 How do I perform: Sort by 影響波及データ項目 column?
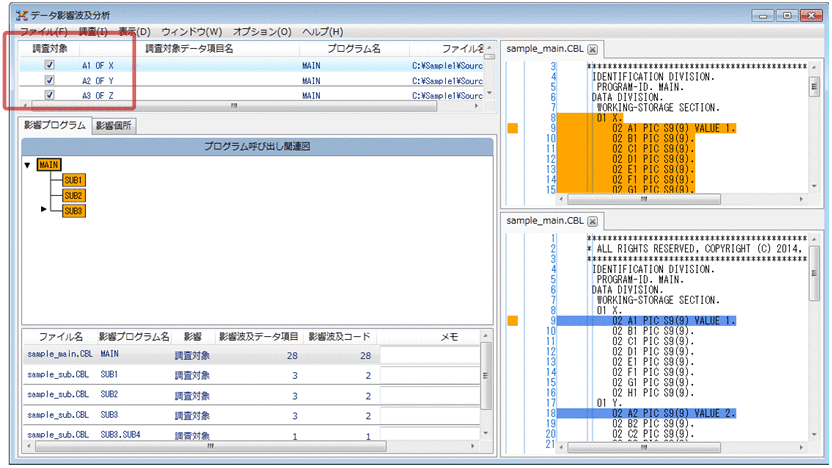pos(258,337)
